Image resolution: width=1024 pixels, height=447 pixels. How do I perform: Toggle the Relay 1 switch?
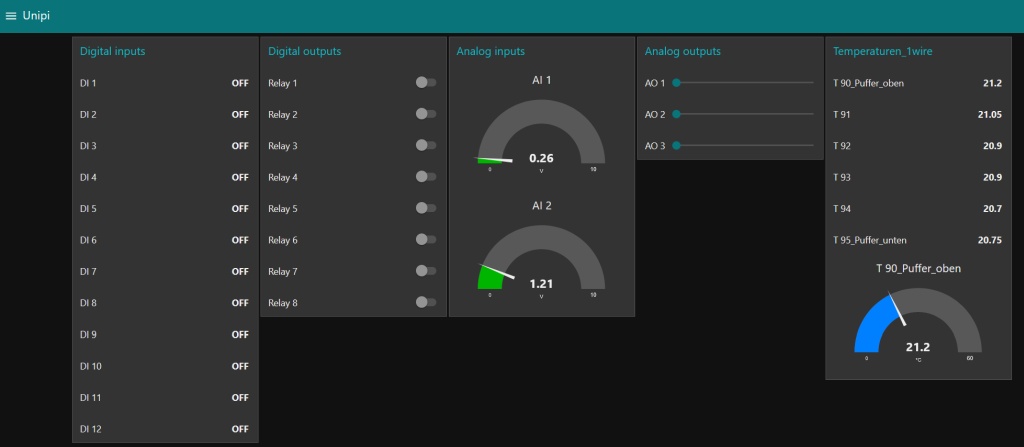426,82
